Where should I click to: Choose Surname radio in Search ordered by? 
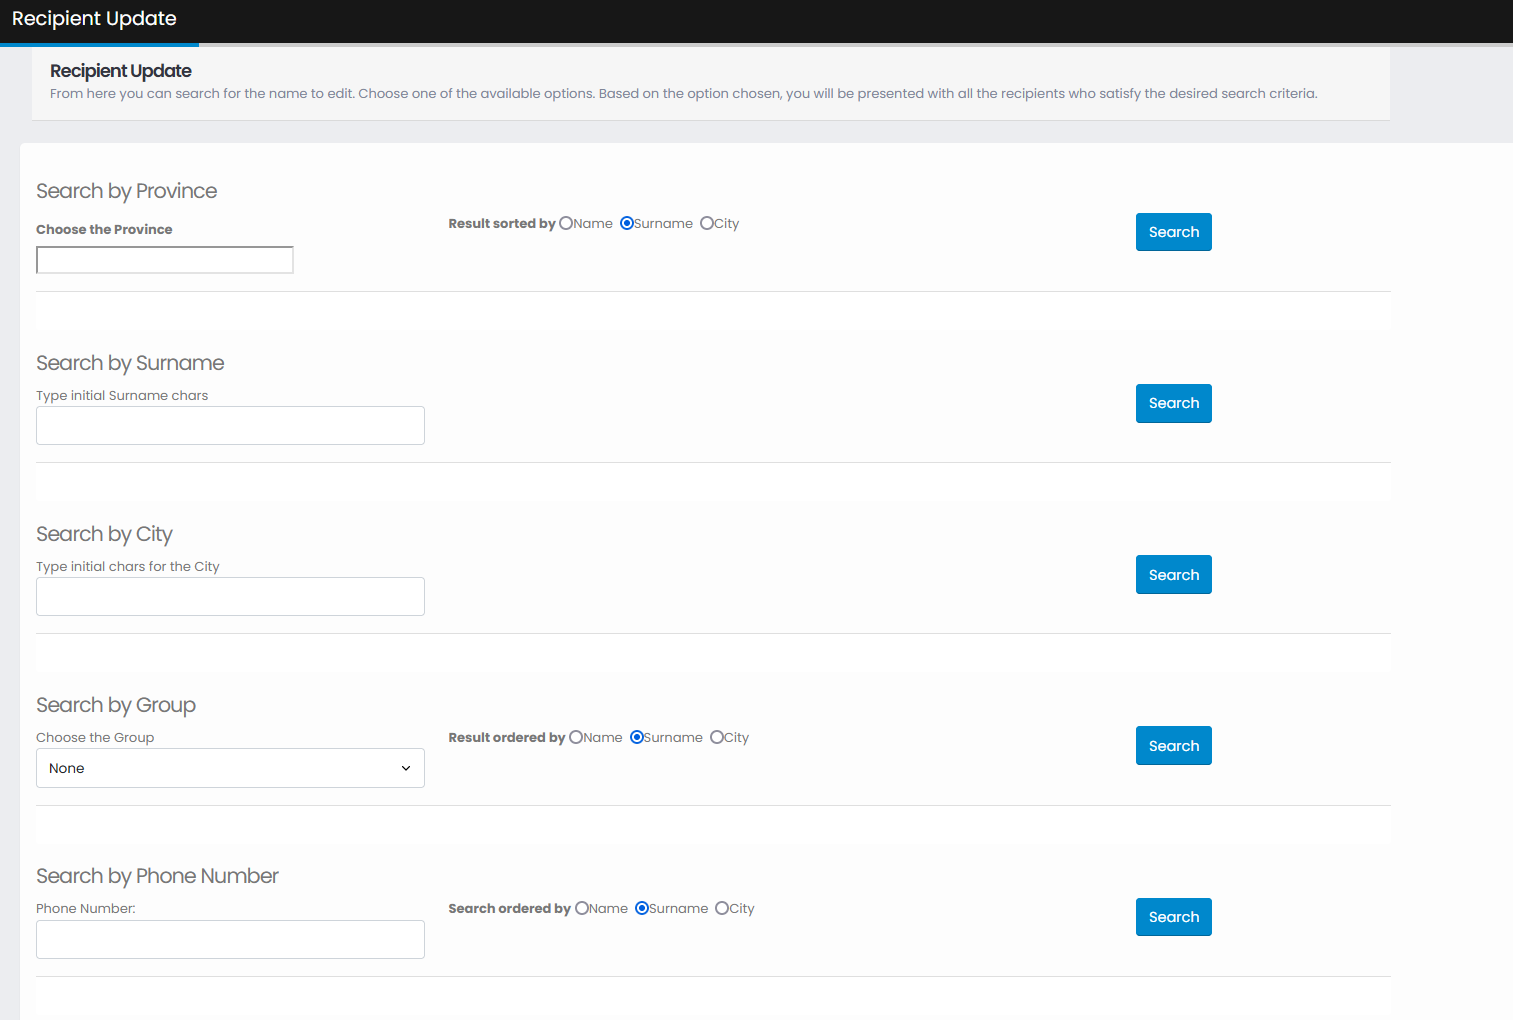pyautogui.click(x=642, y=909)
